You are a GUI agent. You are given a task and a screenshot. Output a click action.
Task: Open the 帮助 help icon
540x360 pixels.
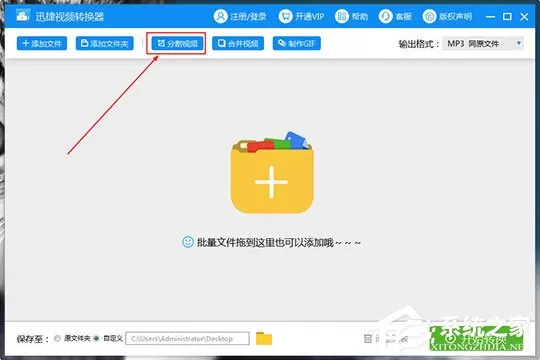pos(341,16)
